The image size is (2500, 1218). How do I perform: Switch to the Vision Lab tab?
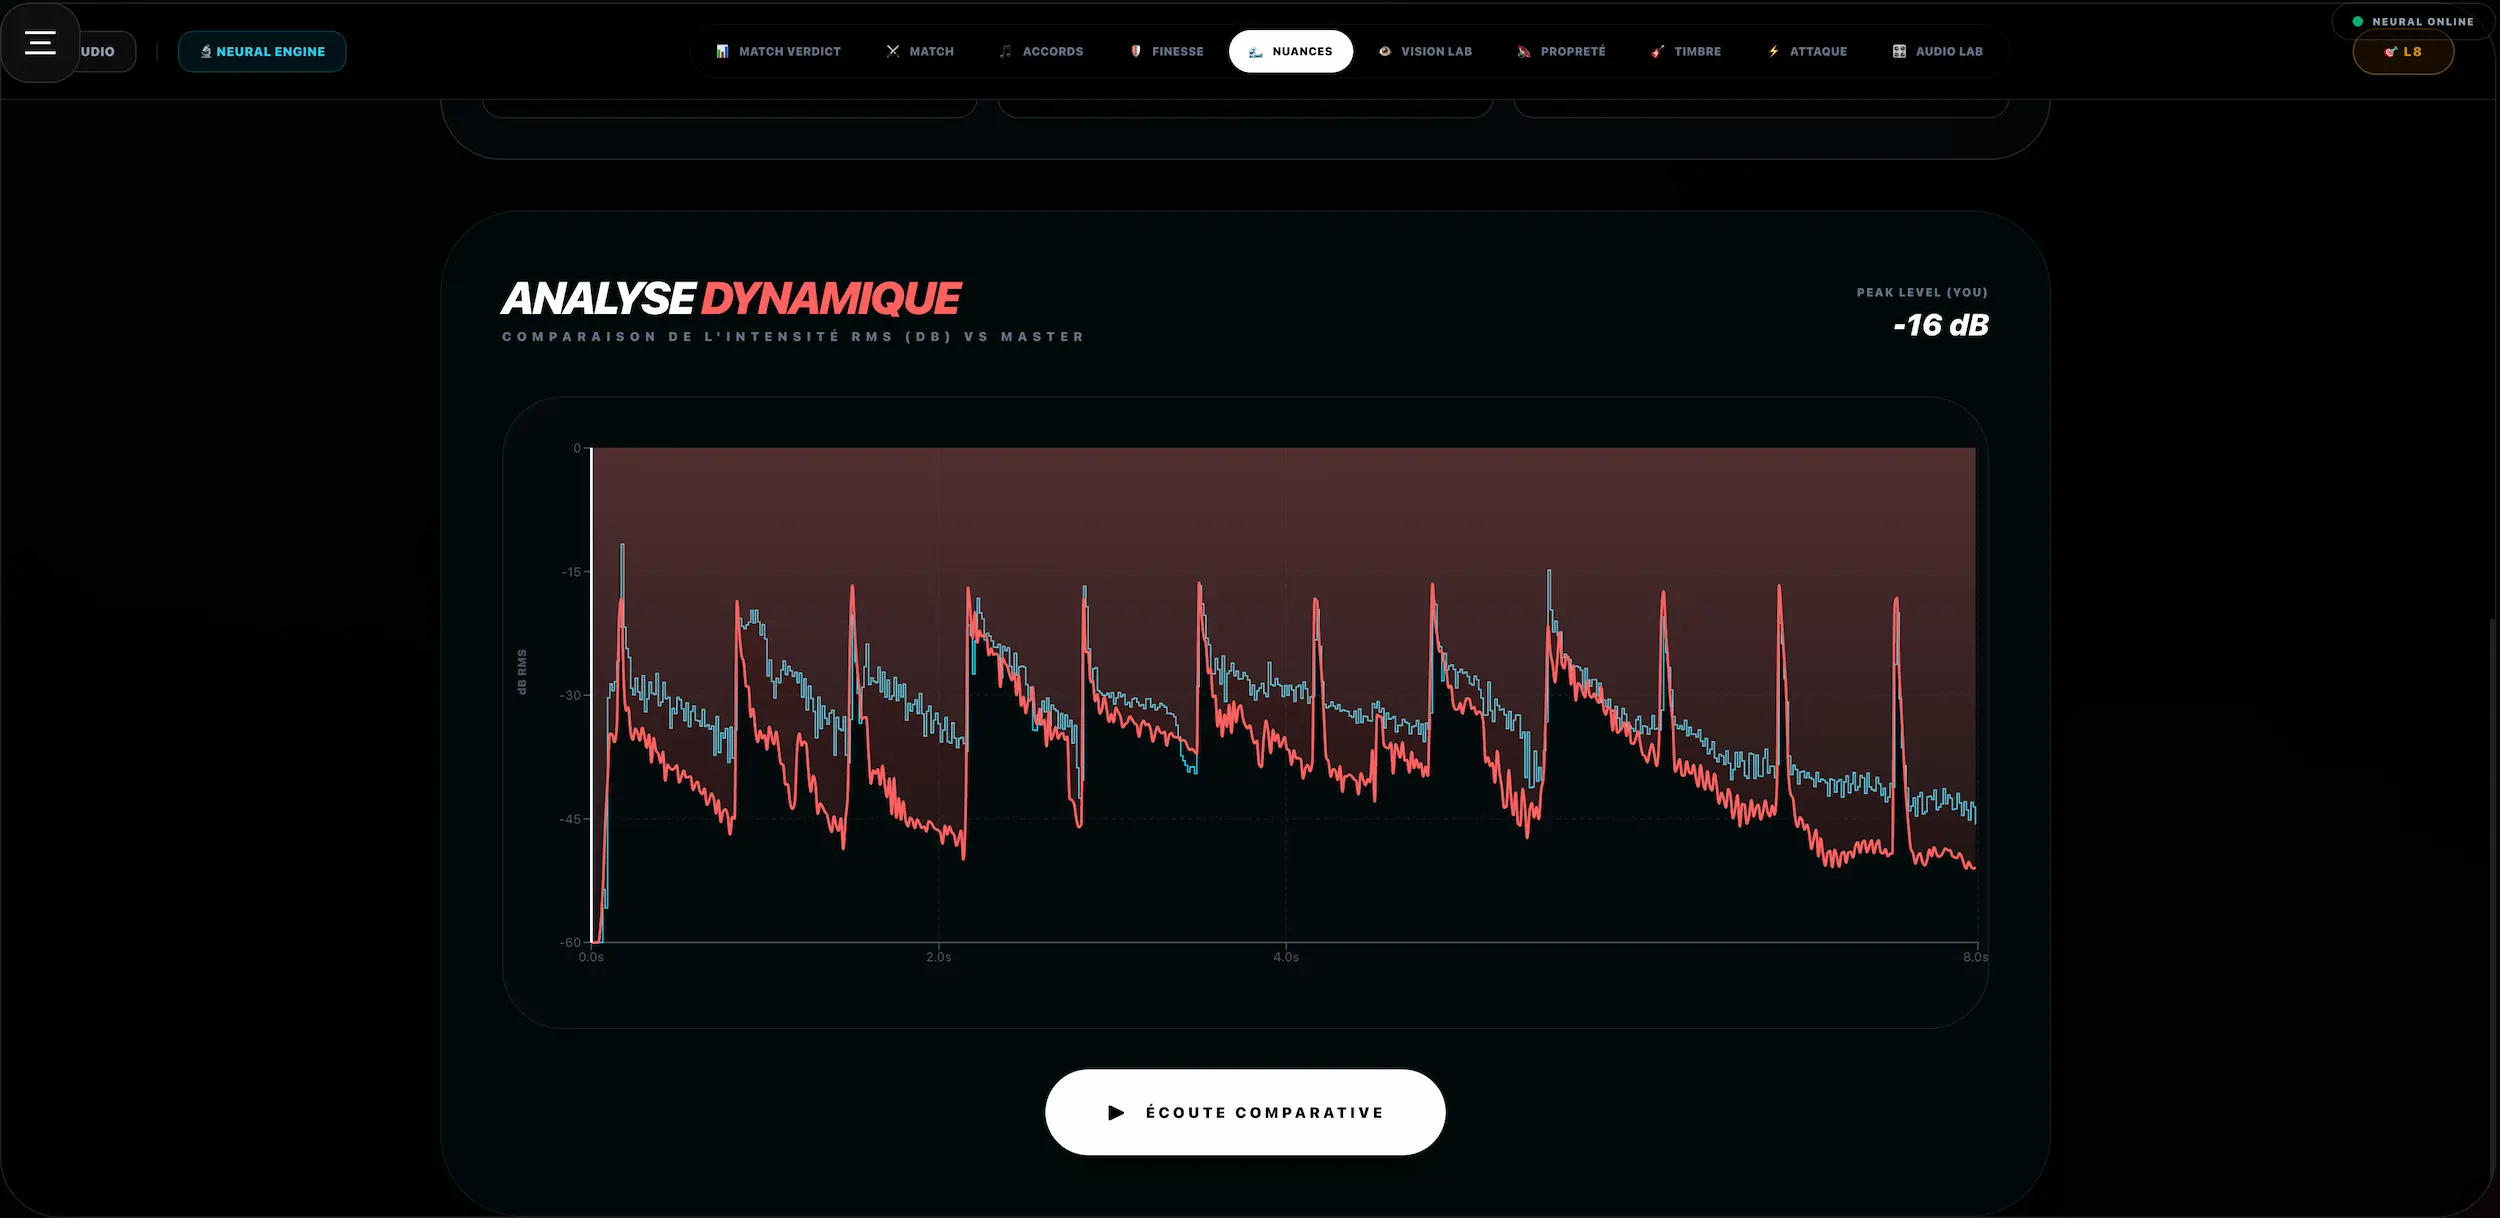pos(1426,50)
